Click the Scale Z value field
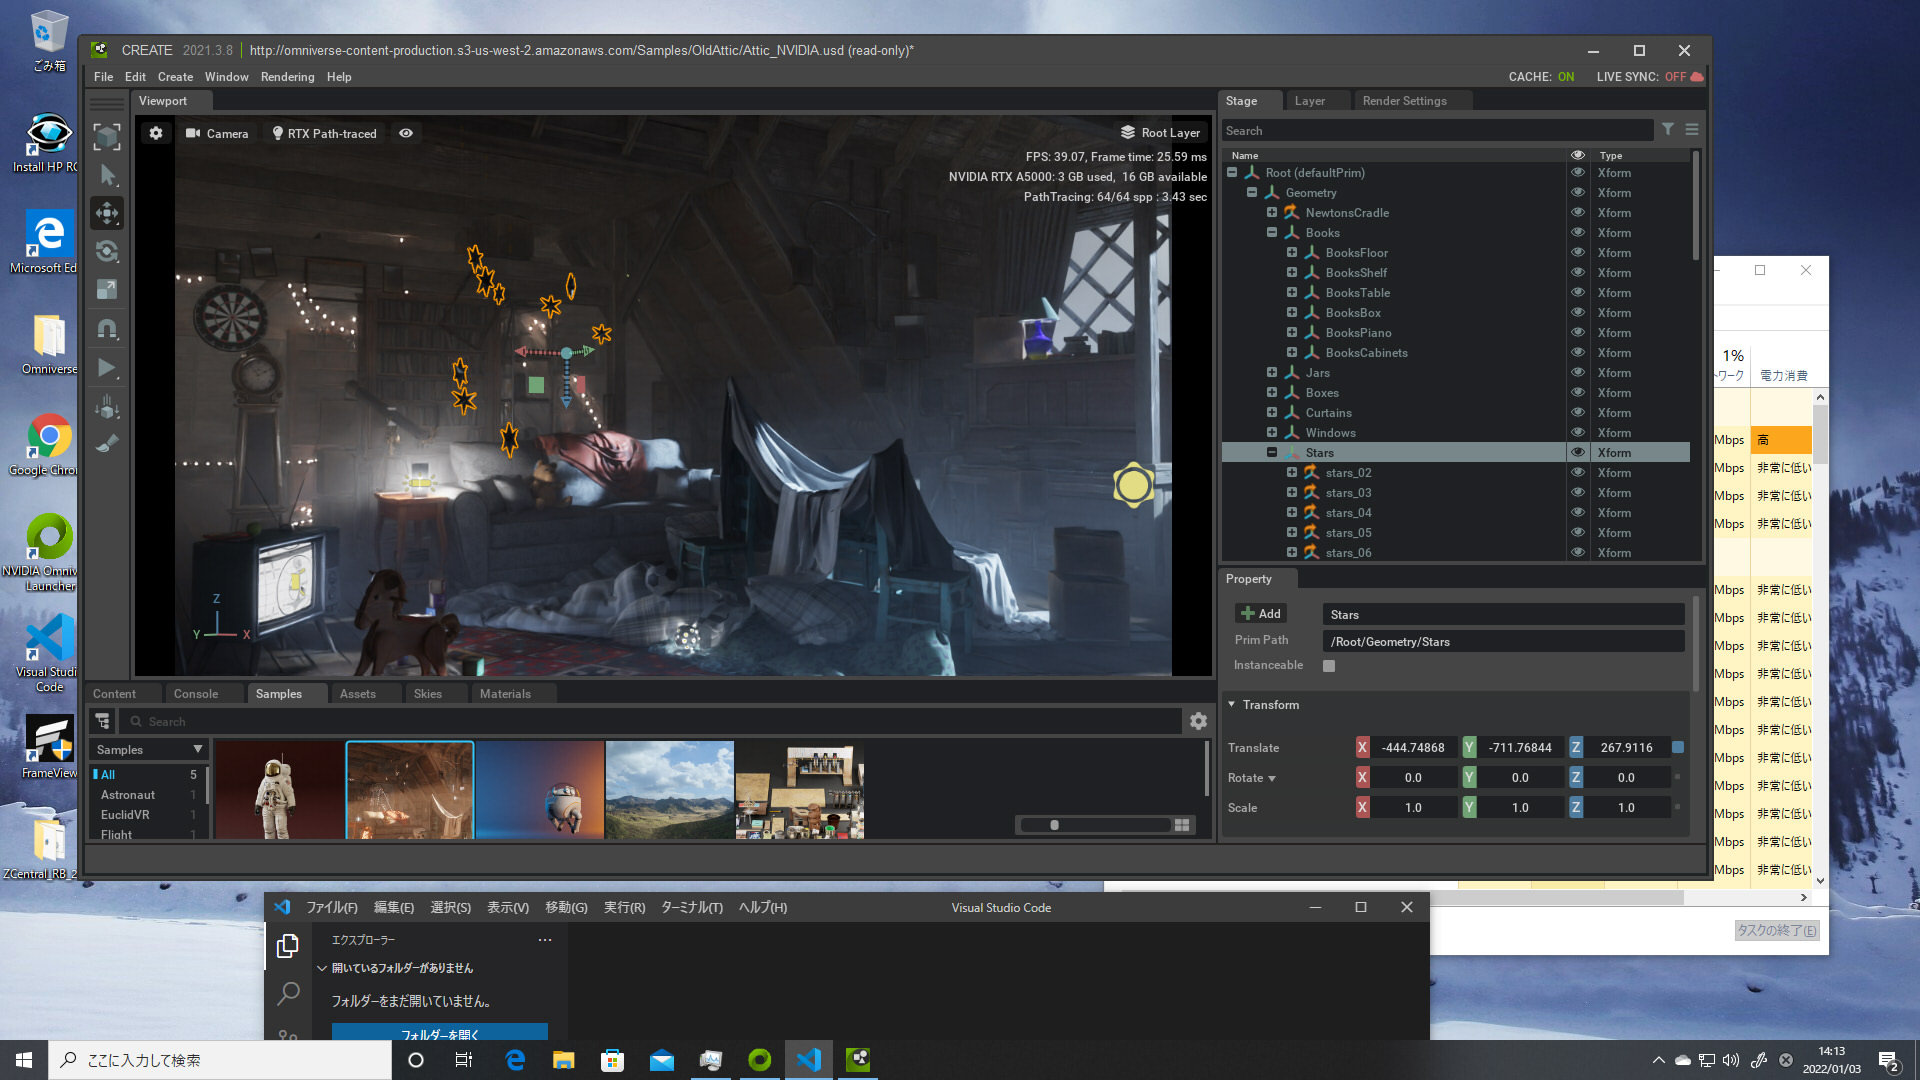The width and height of the screenshot is (1920, 1080). coord(1626,808)
